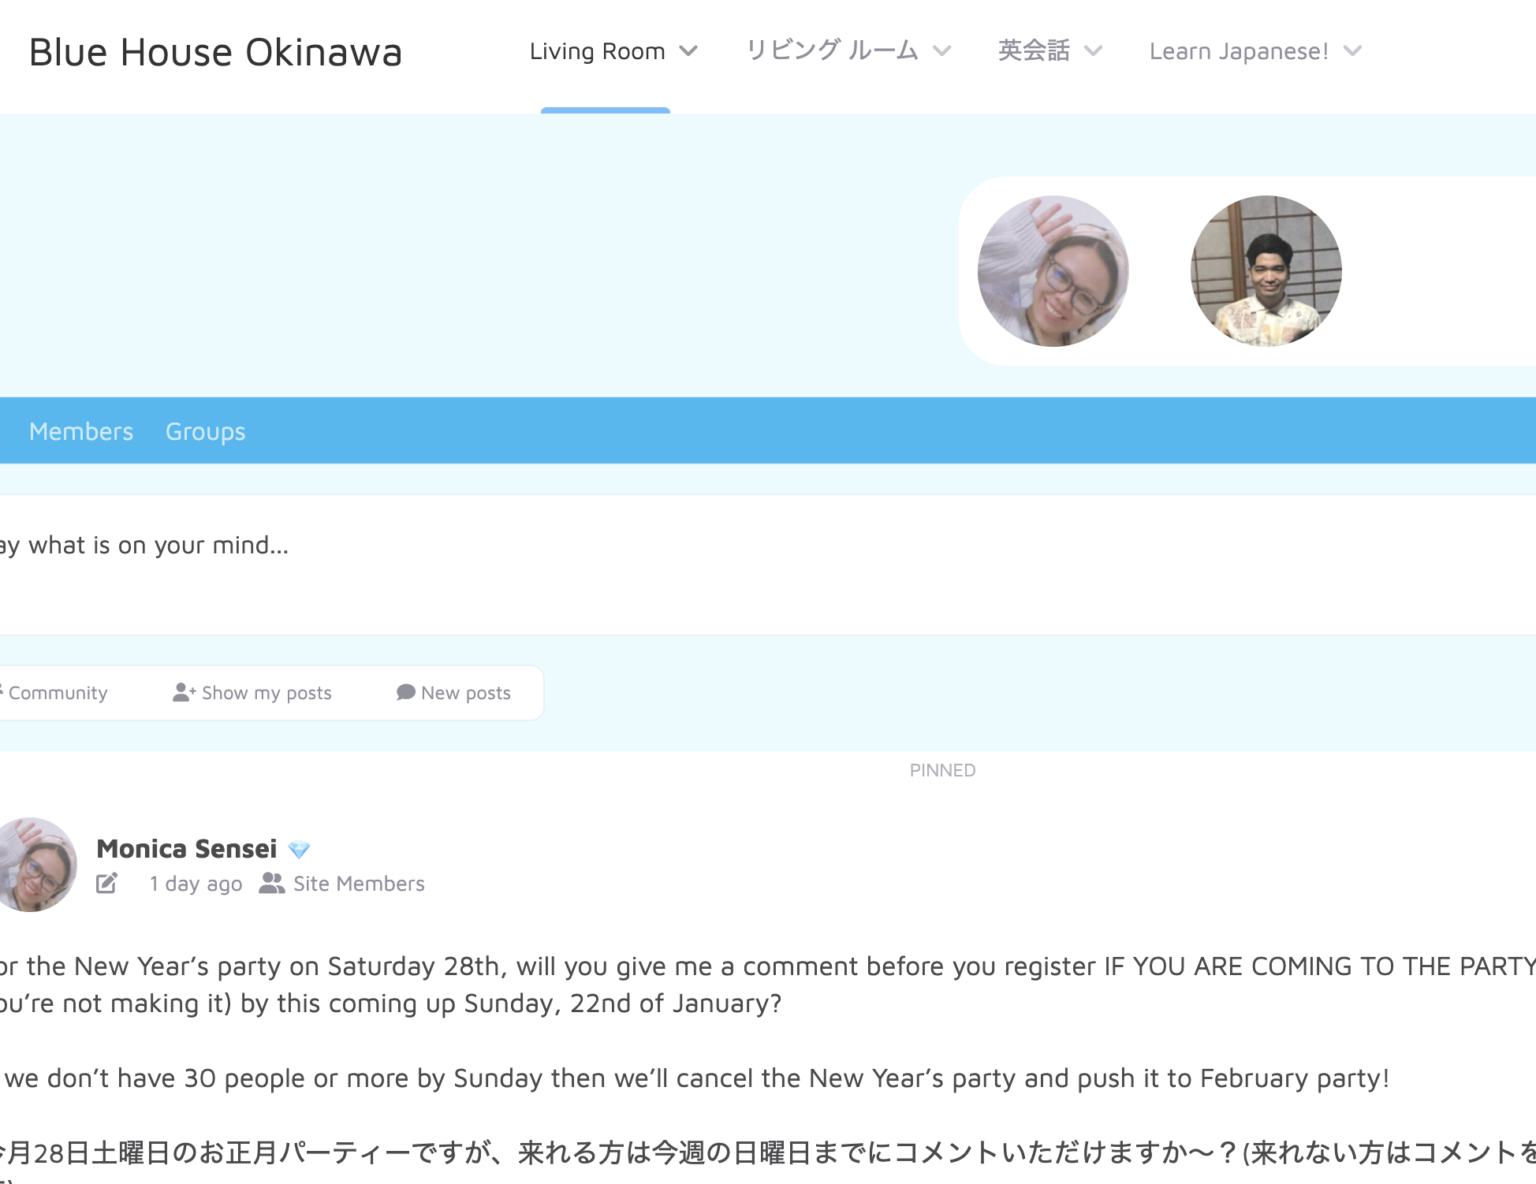Open the Members tab in blue bar
Screen dimensions: 1536x1184
(x=81, y=431)
